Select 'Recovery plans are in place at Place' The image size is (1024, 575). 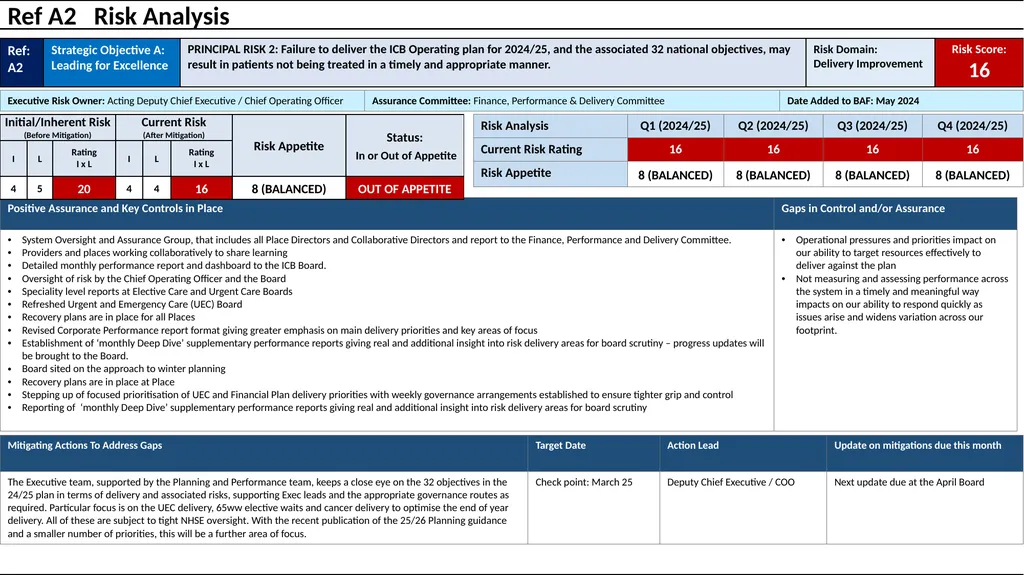(98, 382)
